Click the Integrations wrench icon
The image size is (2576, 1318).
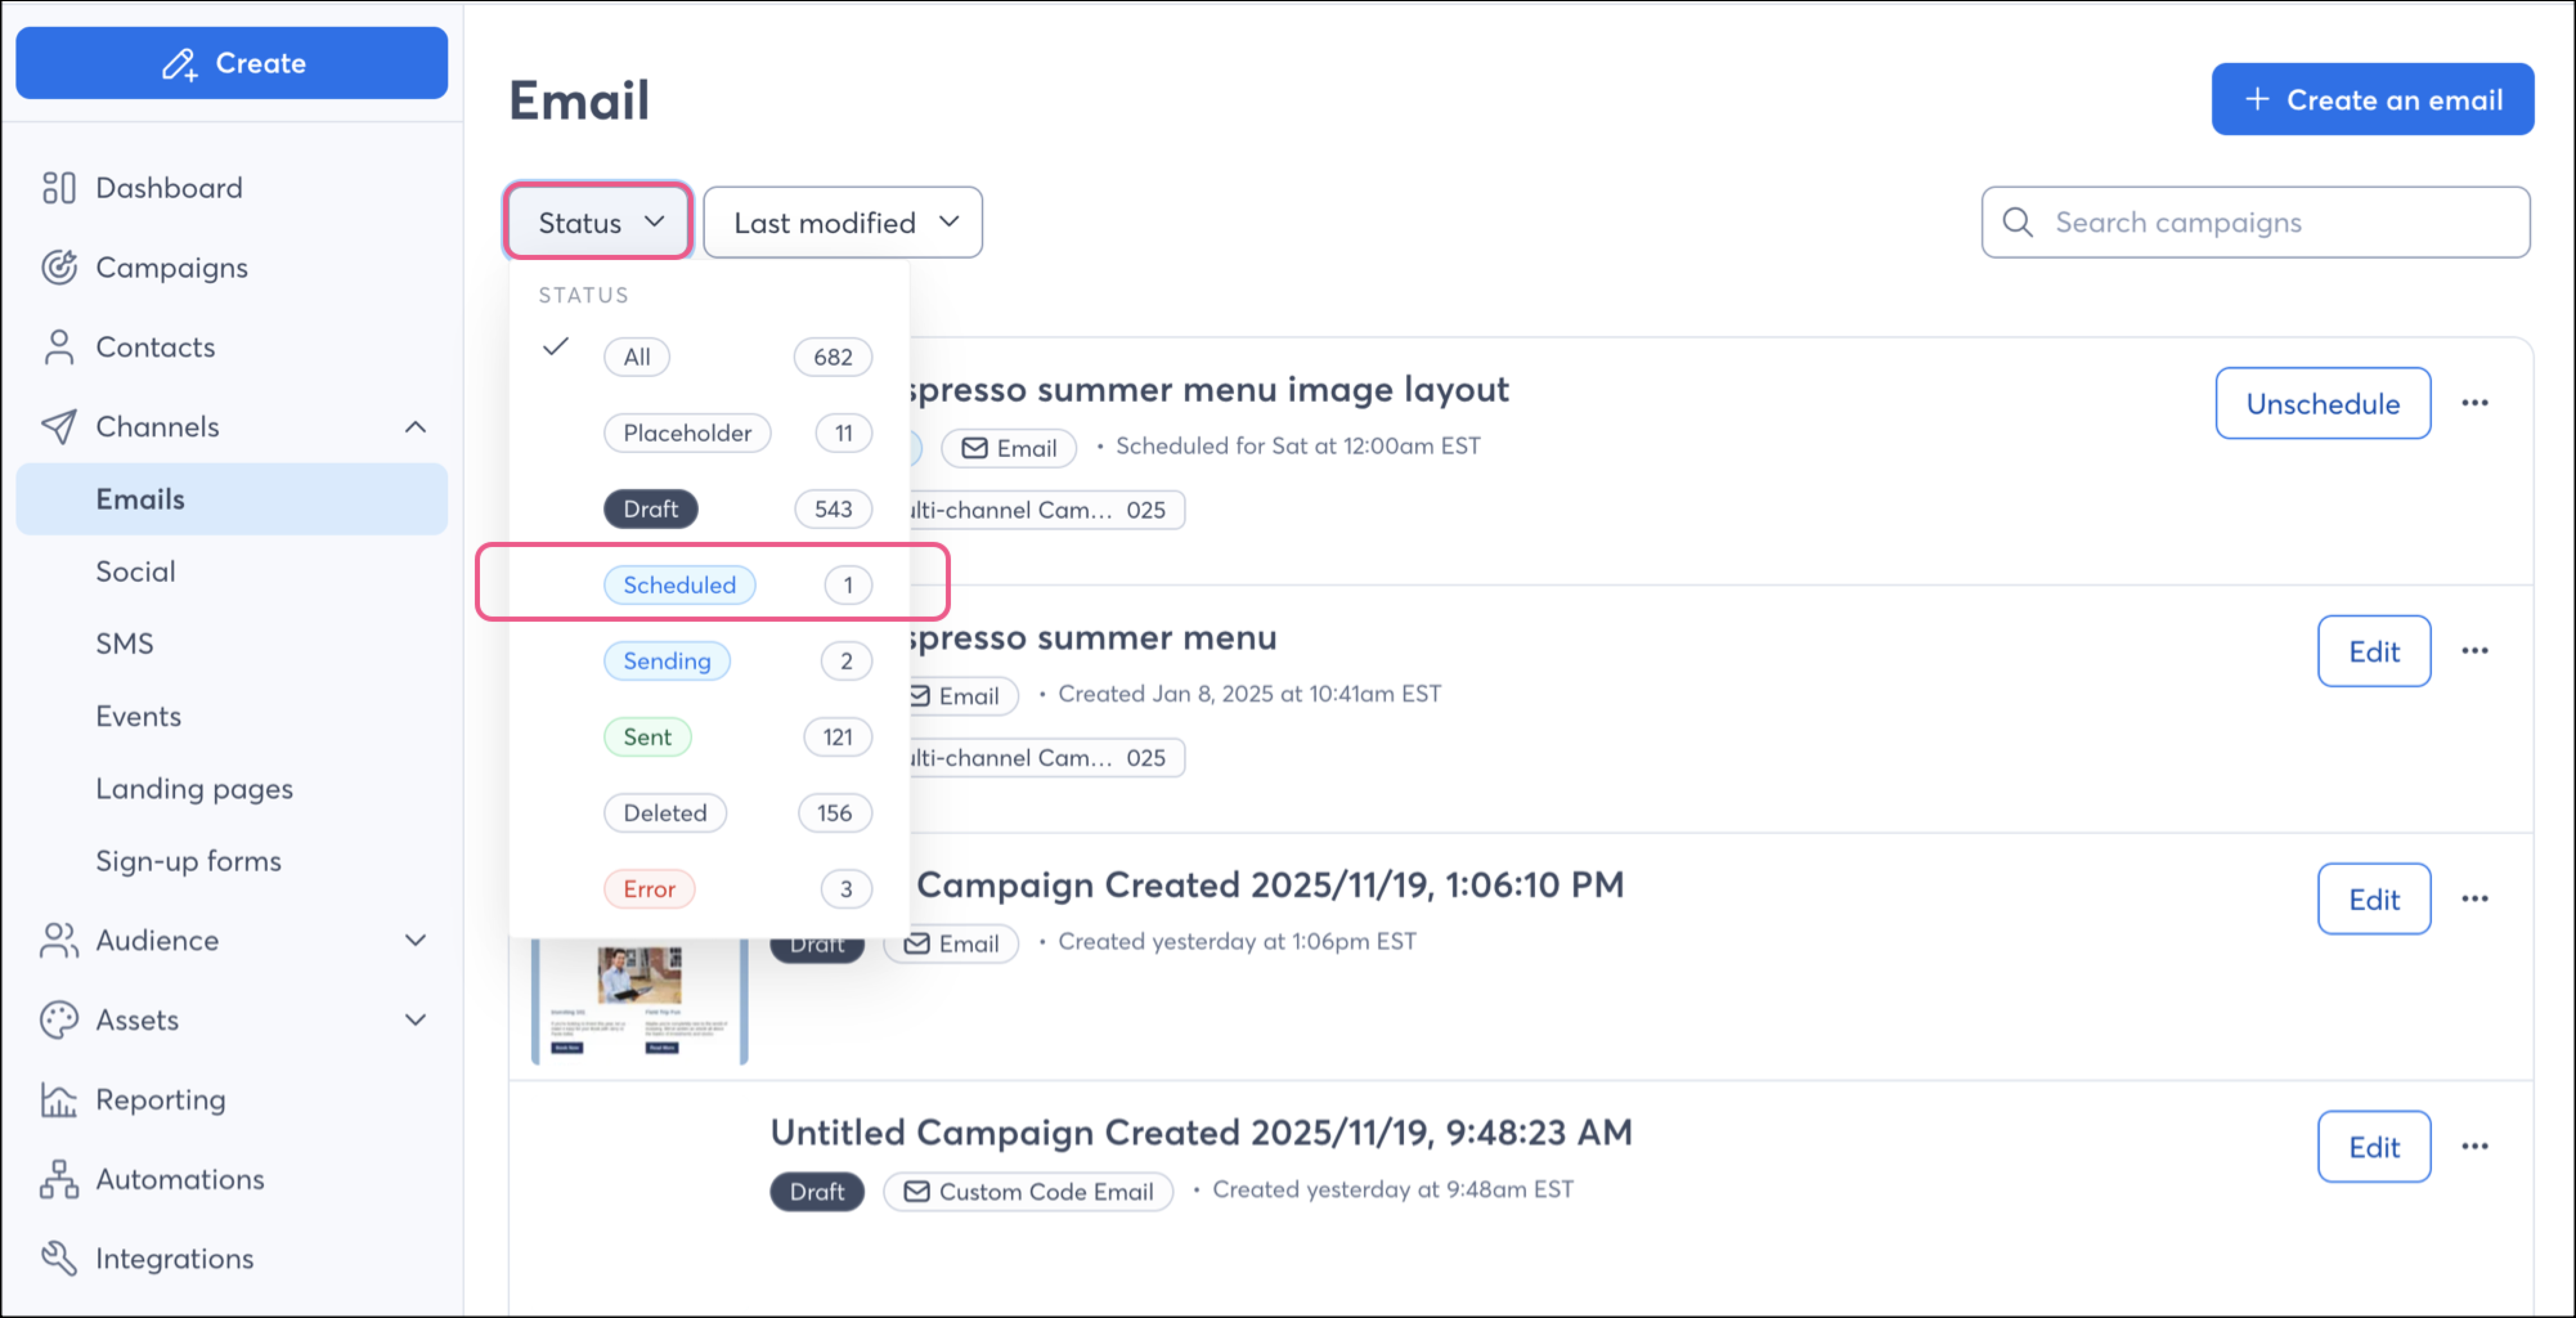coord(60,1258)
